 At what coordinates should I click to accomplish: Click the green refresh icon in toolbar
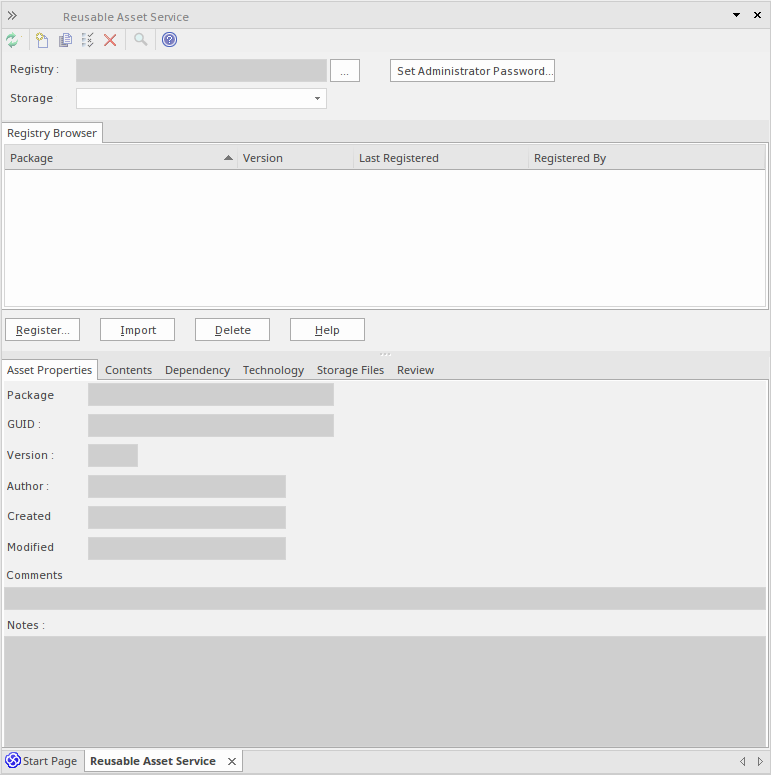coord(12,40)
